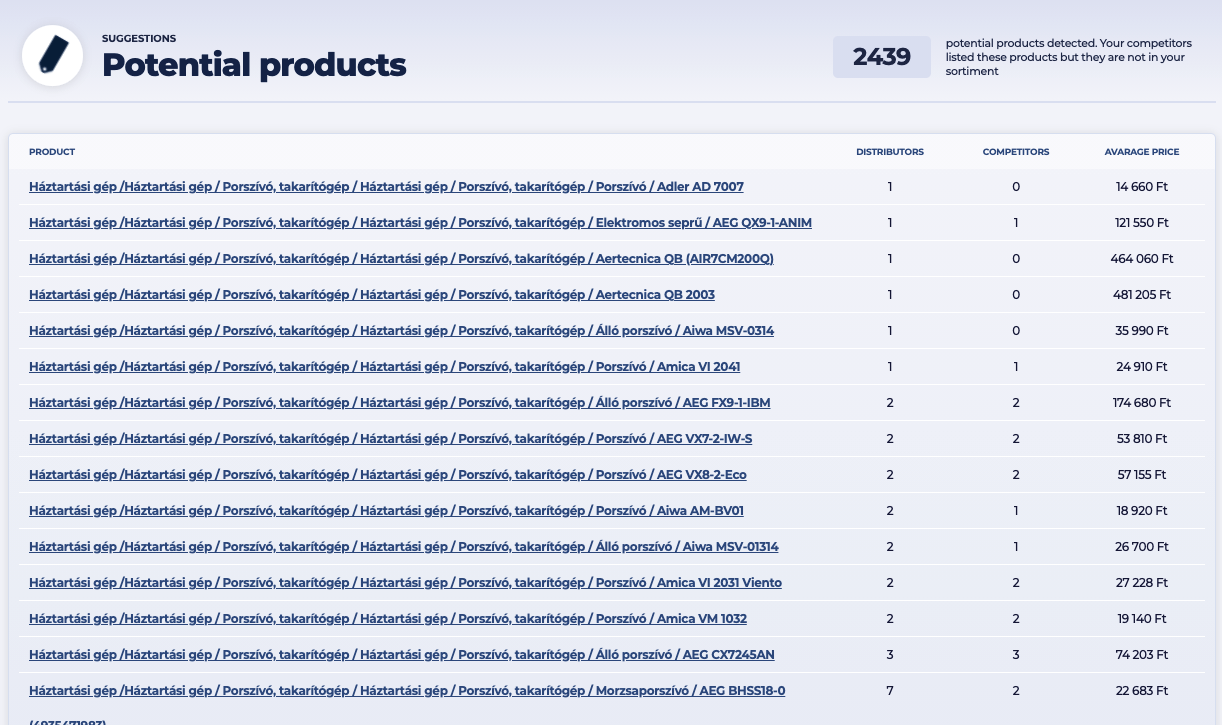Click competitors count 0 in Adler AD 7007 row
1222x725 pixels.
(x=1016, y=187)
